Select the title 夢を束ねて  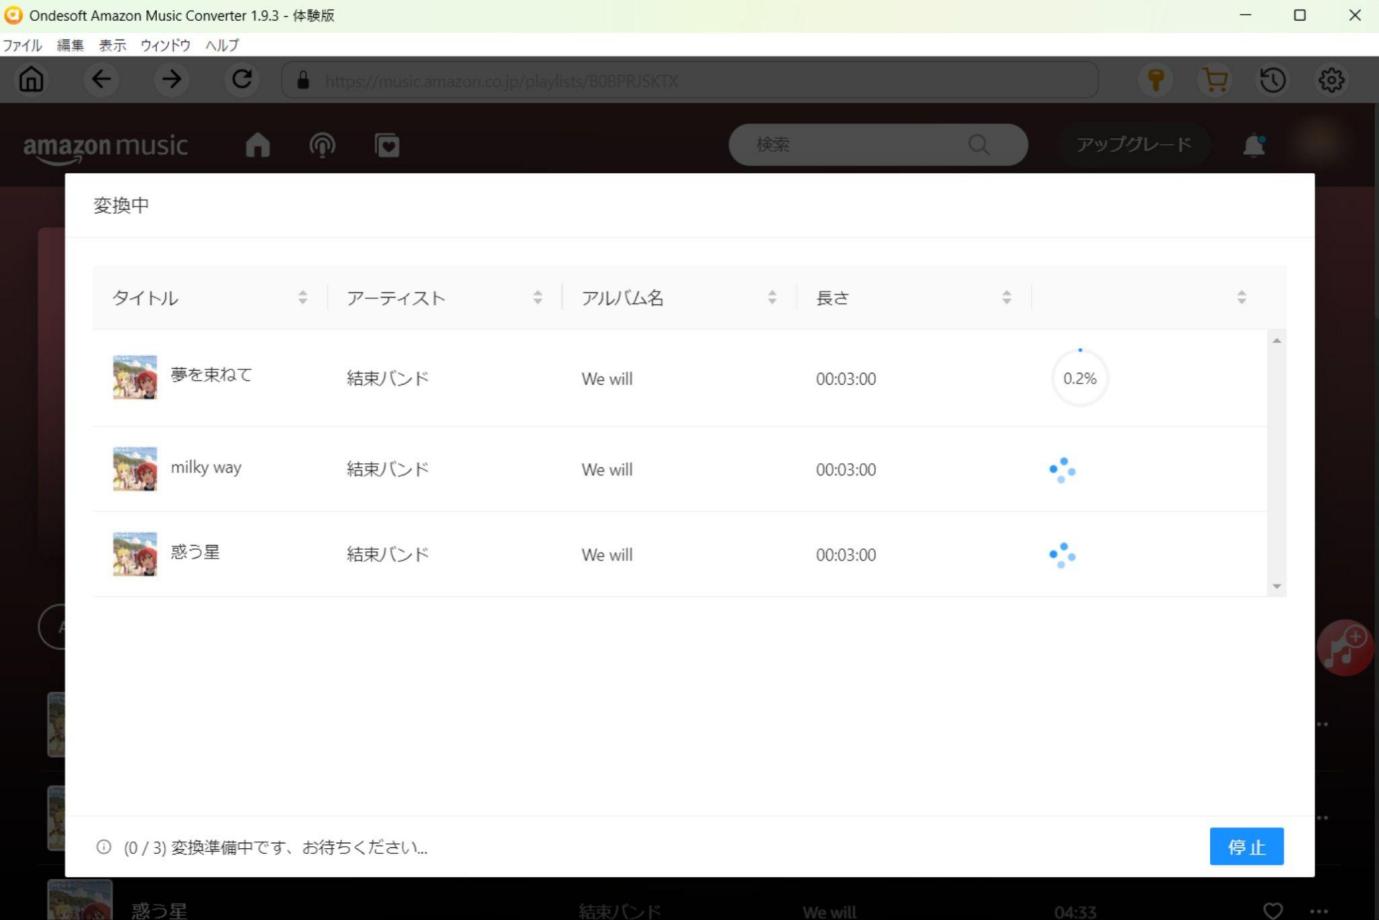point(211,374)
